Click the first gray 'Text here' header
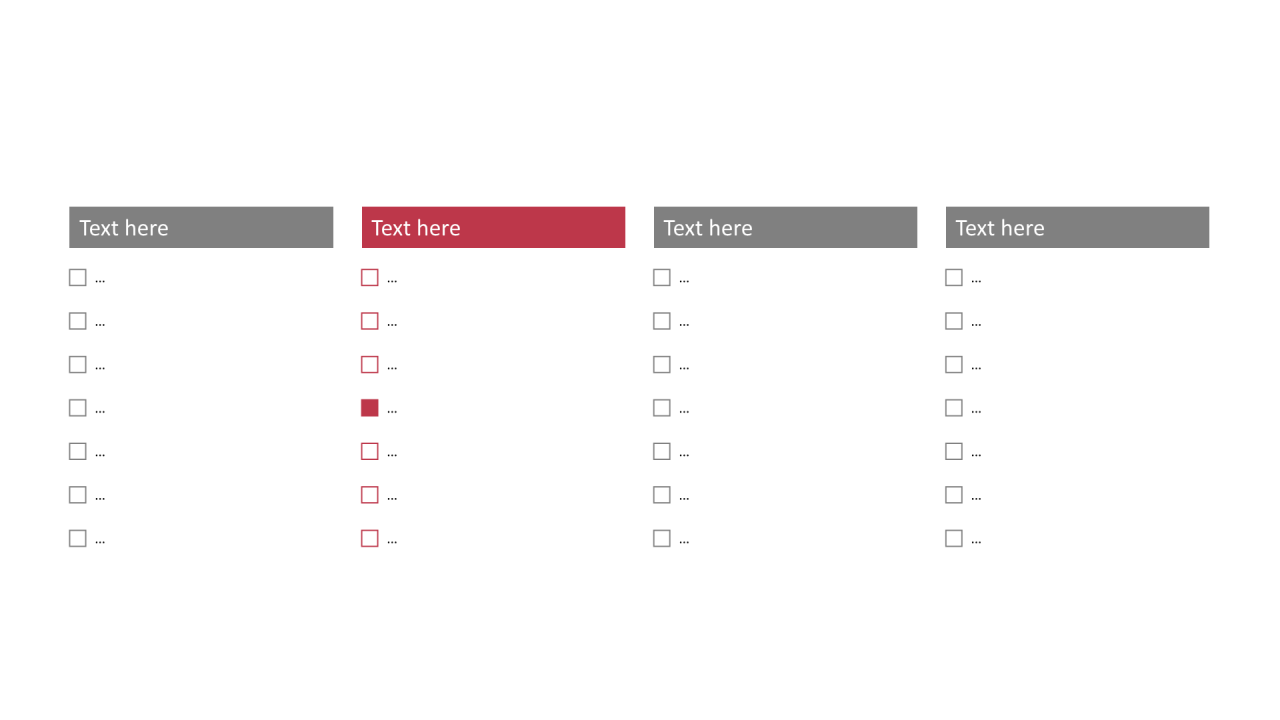 tap(201, 227)
